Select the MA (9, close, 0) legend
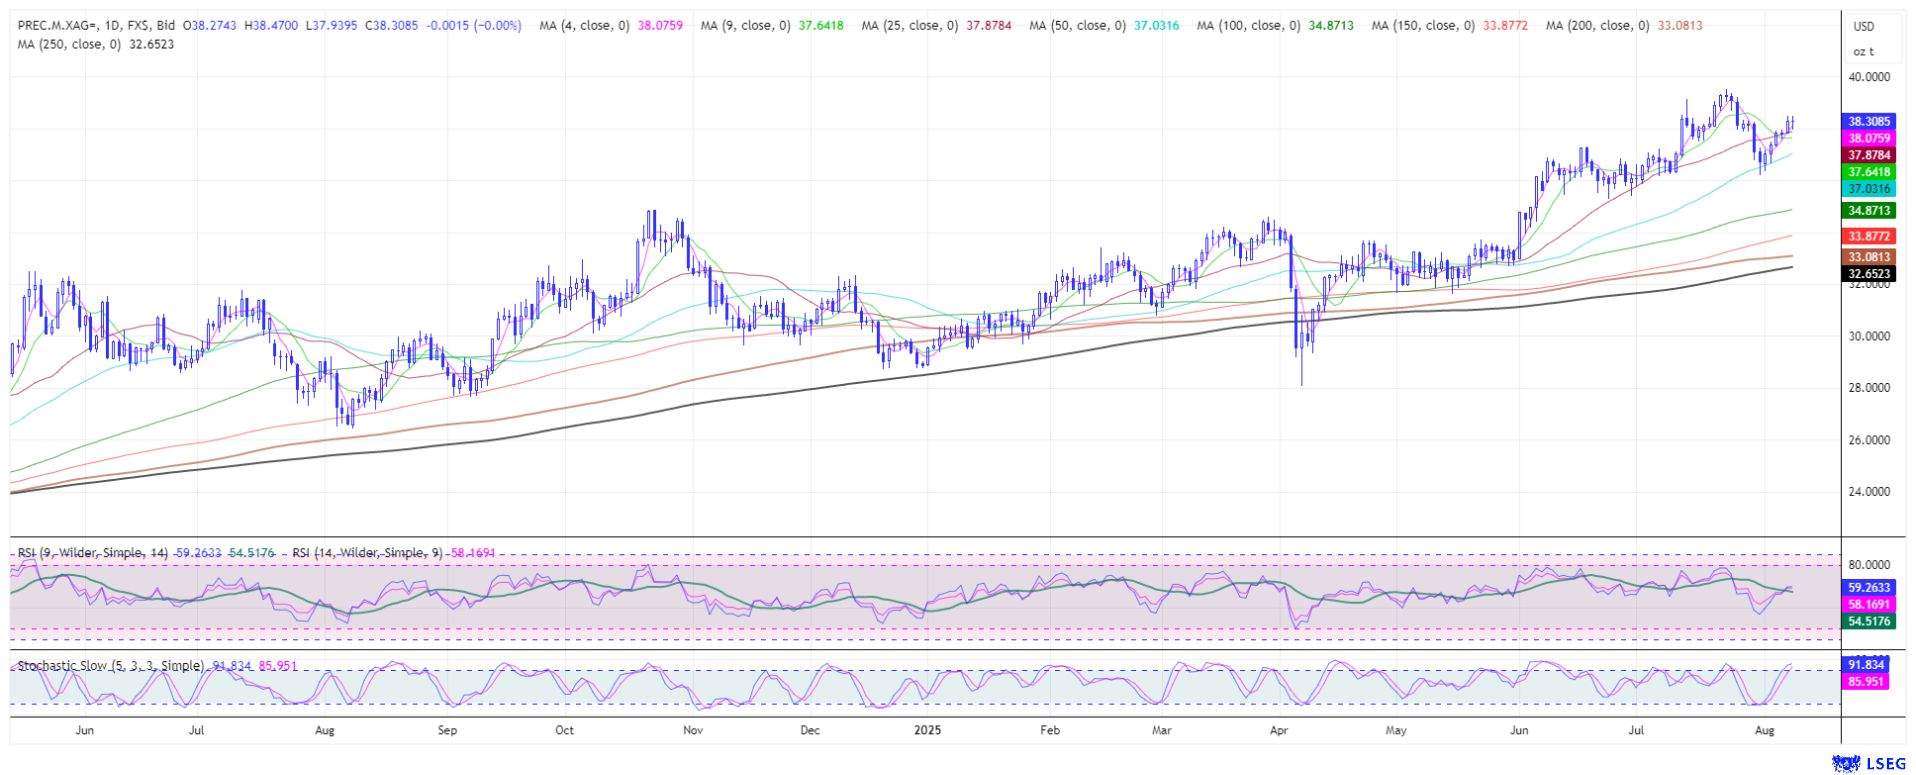The height and width of the screenshot is (775, 1916). pyautogui.click(x=745, y=25)
